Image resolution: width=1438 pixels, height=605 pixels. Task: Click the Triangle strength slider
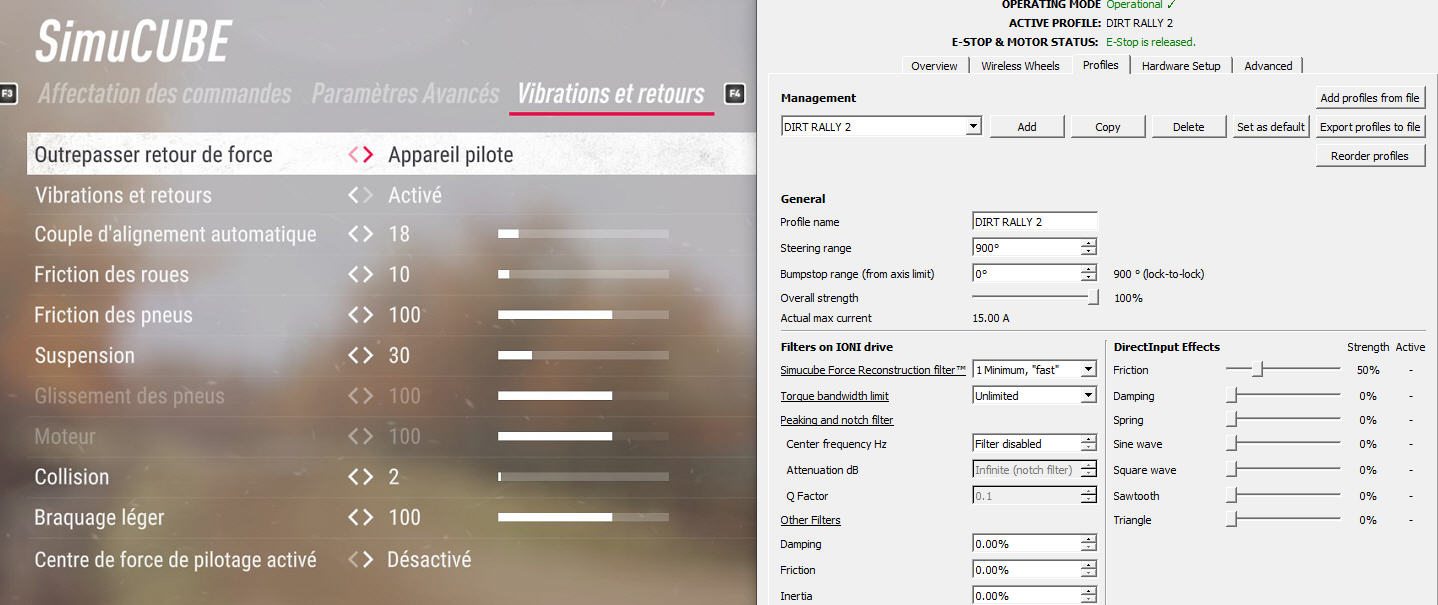pos(1283,520)
